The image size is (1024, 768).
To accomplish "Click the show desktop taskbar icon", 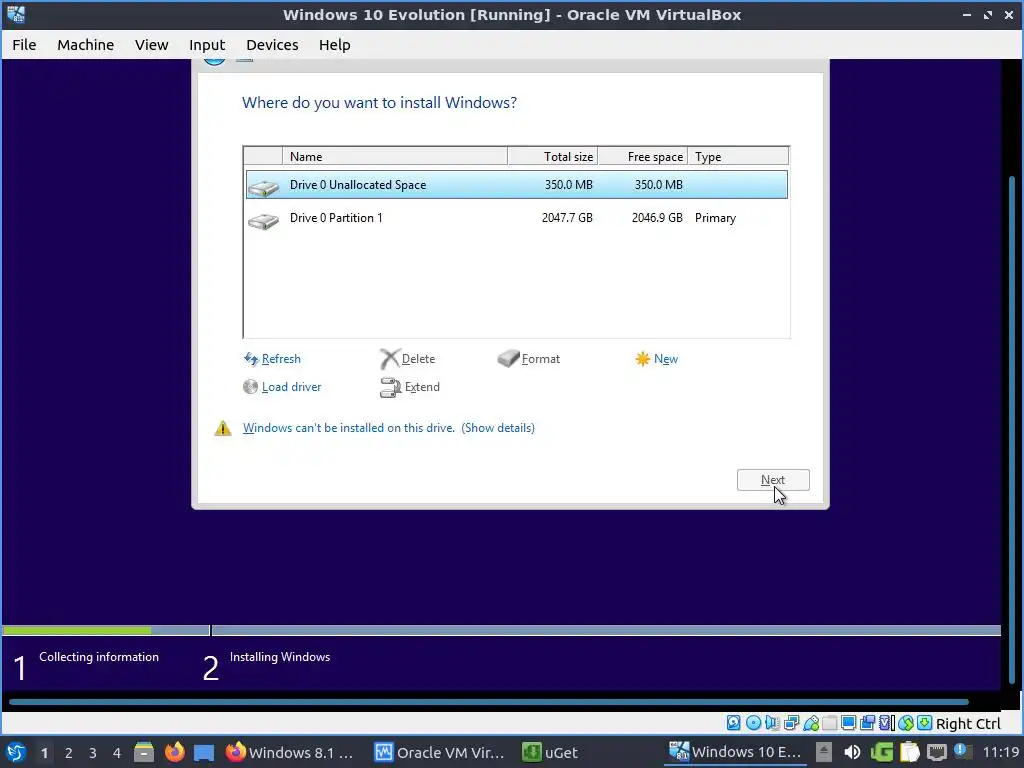I will (204, 753).
